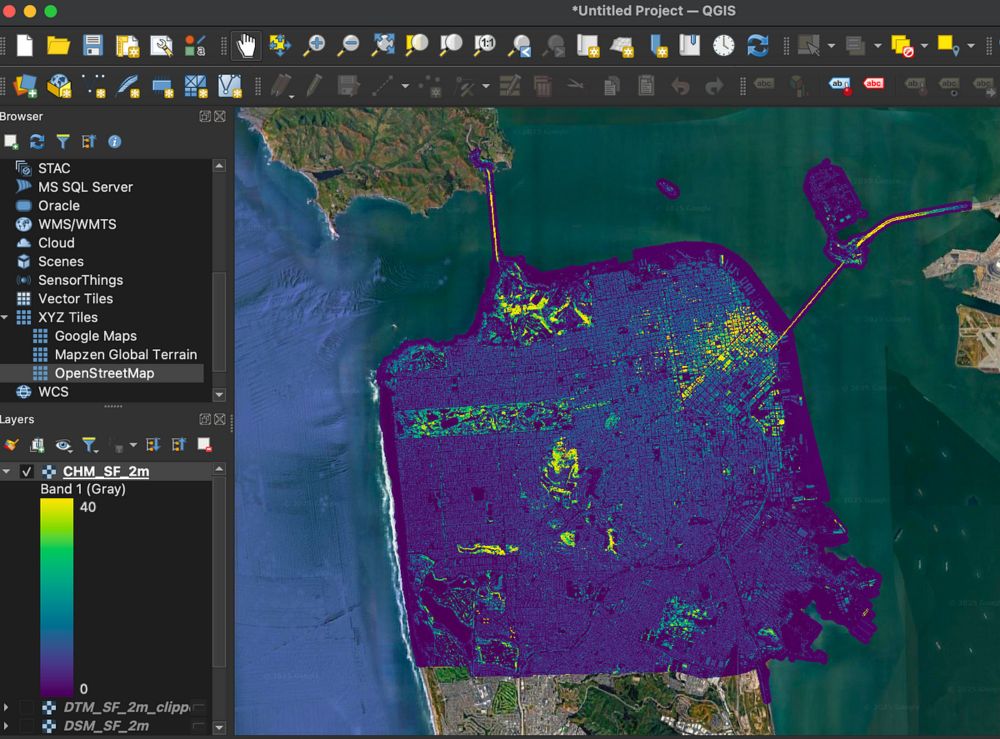The width and height of the screenshot is (1000, 739).
Task: Uncheck the CHM_SF_2m layer visibility checkbox
Action: click(27, 472)
